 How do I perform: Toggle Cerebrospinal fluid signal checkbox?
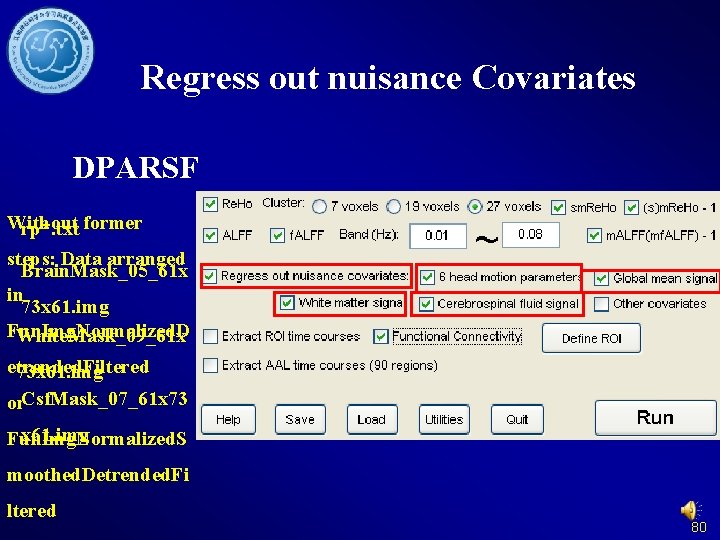(x=426, y=304)
